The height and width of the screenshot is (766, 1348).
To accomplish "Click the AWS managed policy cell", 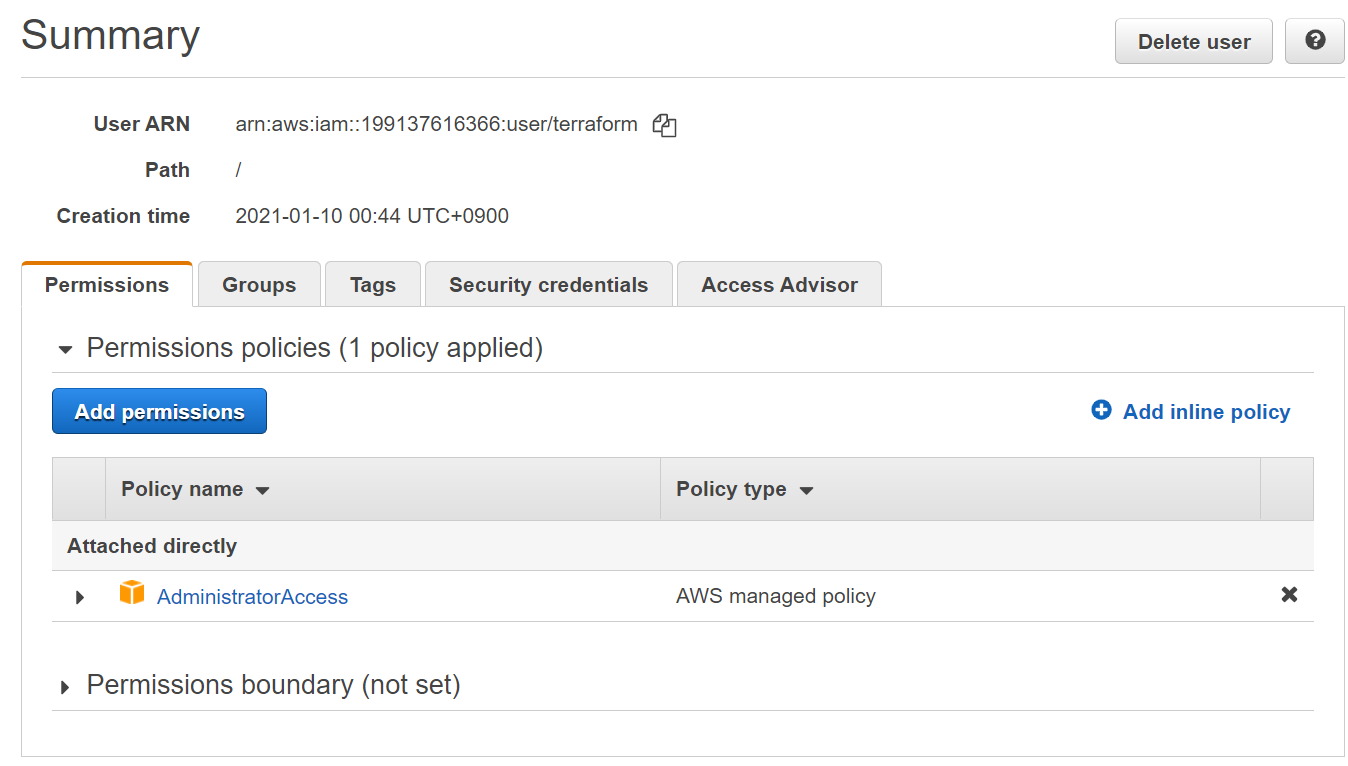I will coord(776,596).
